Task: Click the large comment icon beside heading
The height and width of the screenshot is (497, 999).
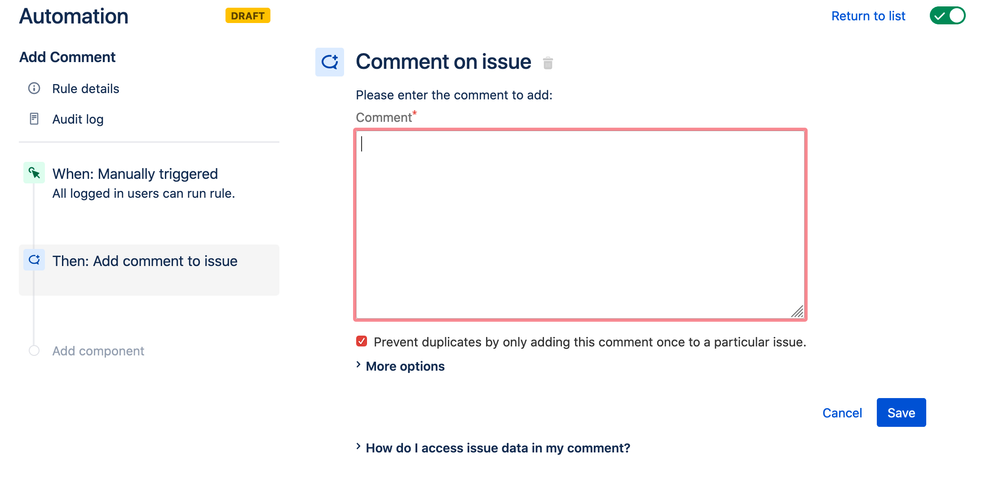Action: (329, 62)
